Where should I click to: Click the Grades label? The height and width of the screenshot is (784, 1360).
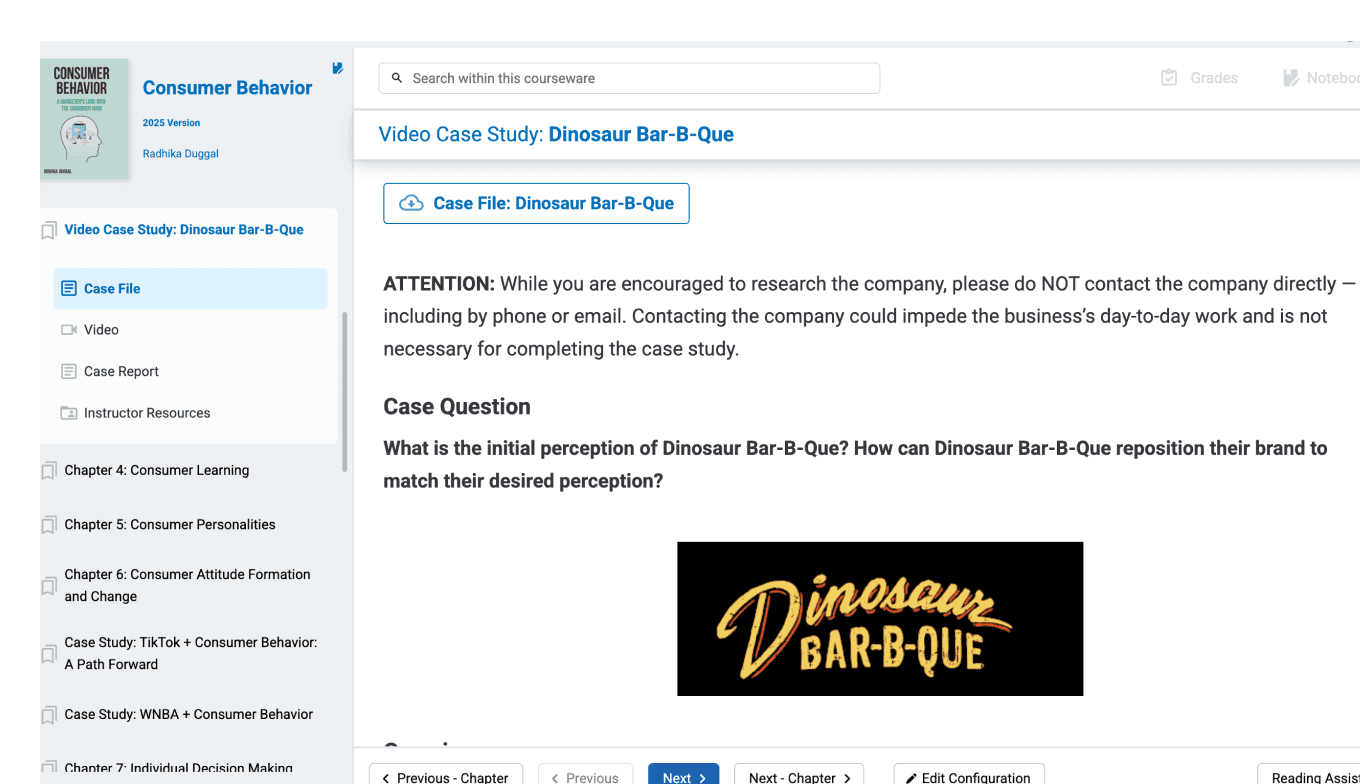[x=1214, y=78]
